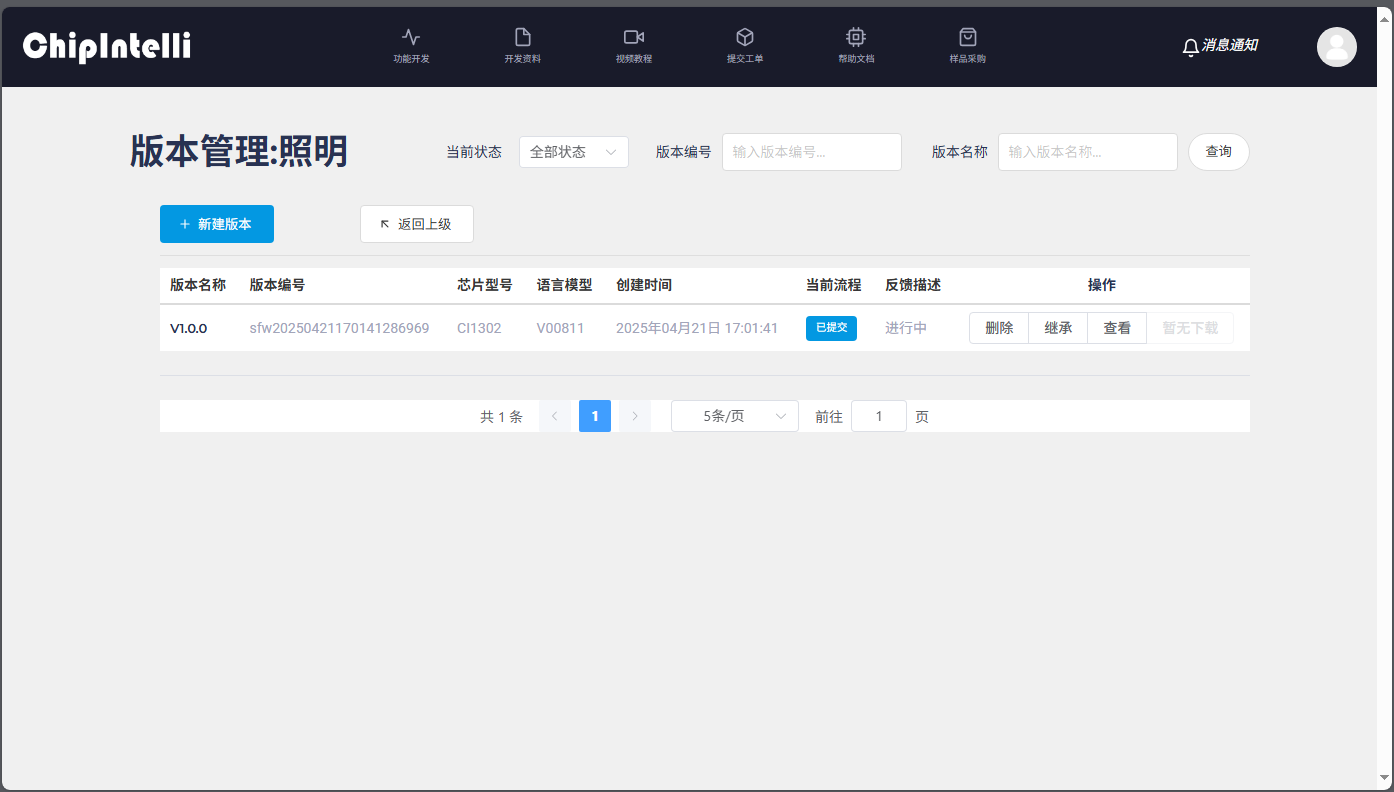Click 查看 for version V1.0.0

point(1117,328)
